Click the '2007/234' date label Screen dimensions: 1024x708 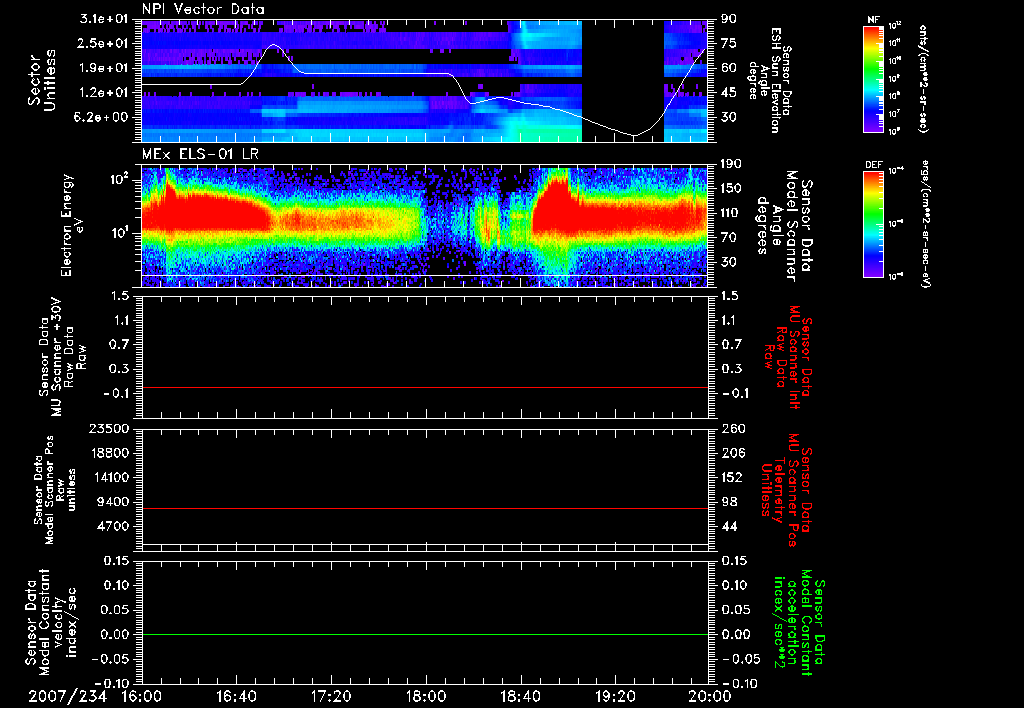point(67,697)
